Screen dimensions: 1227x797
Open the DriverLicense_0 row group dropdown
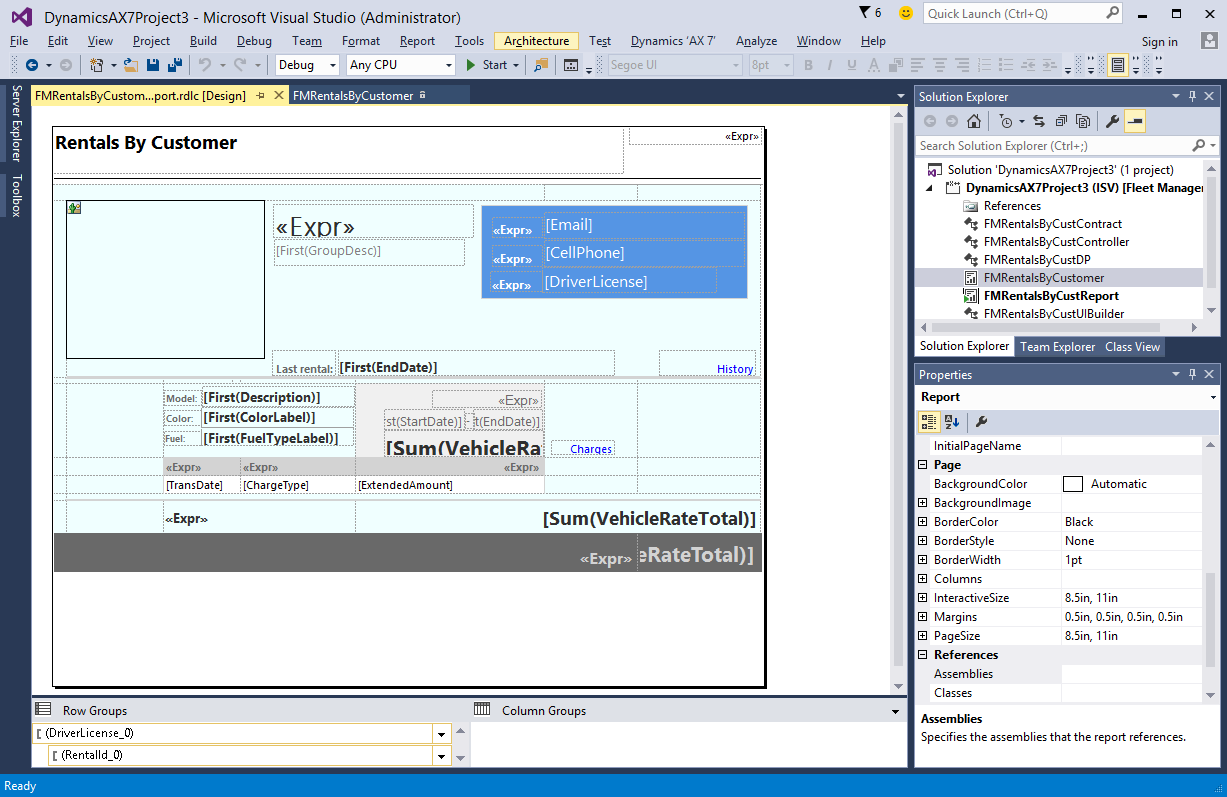pyautogui.click(x=440, y=733)
